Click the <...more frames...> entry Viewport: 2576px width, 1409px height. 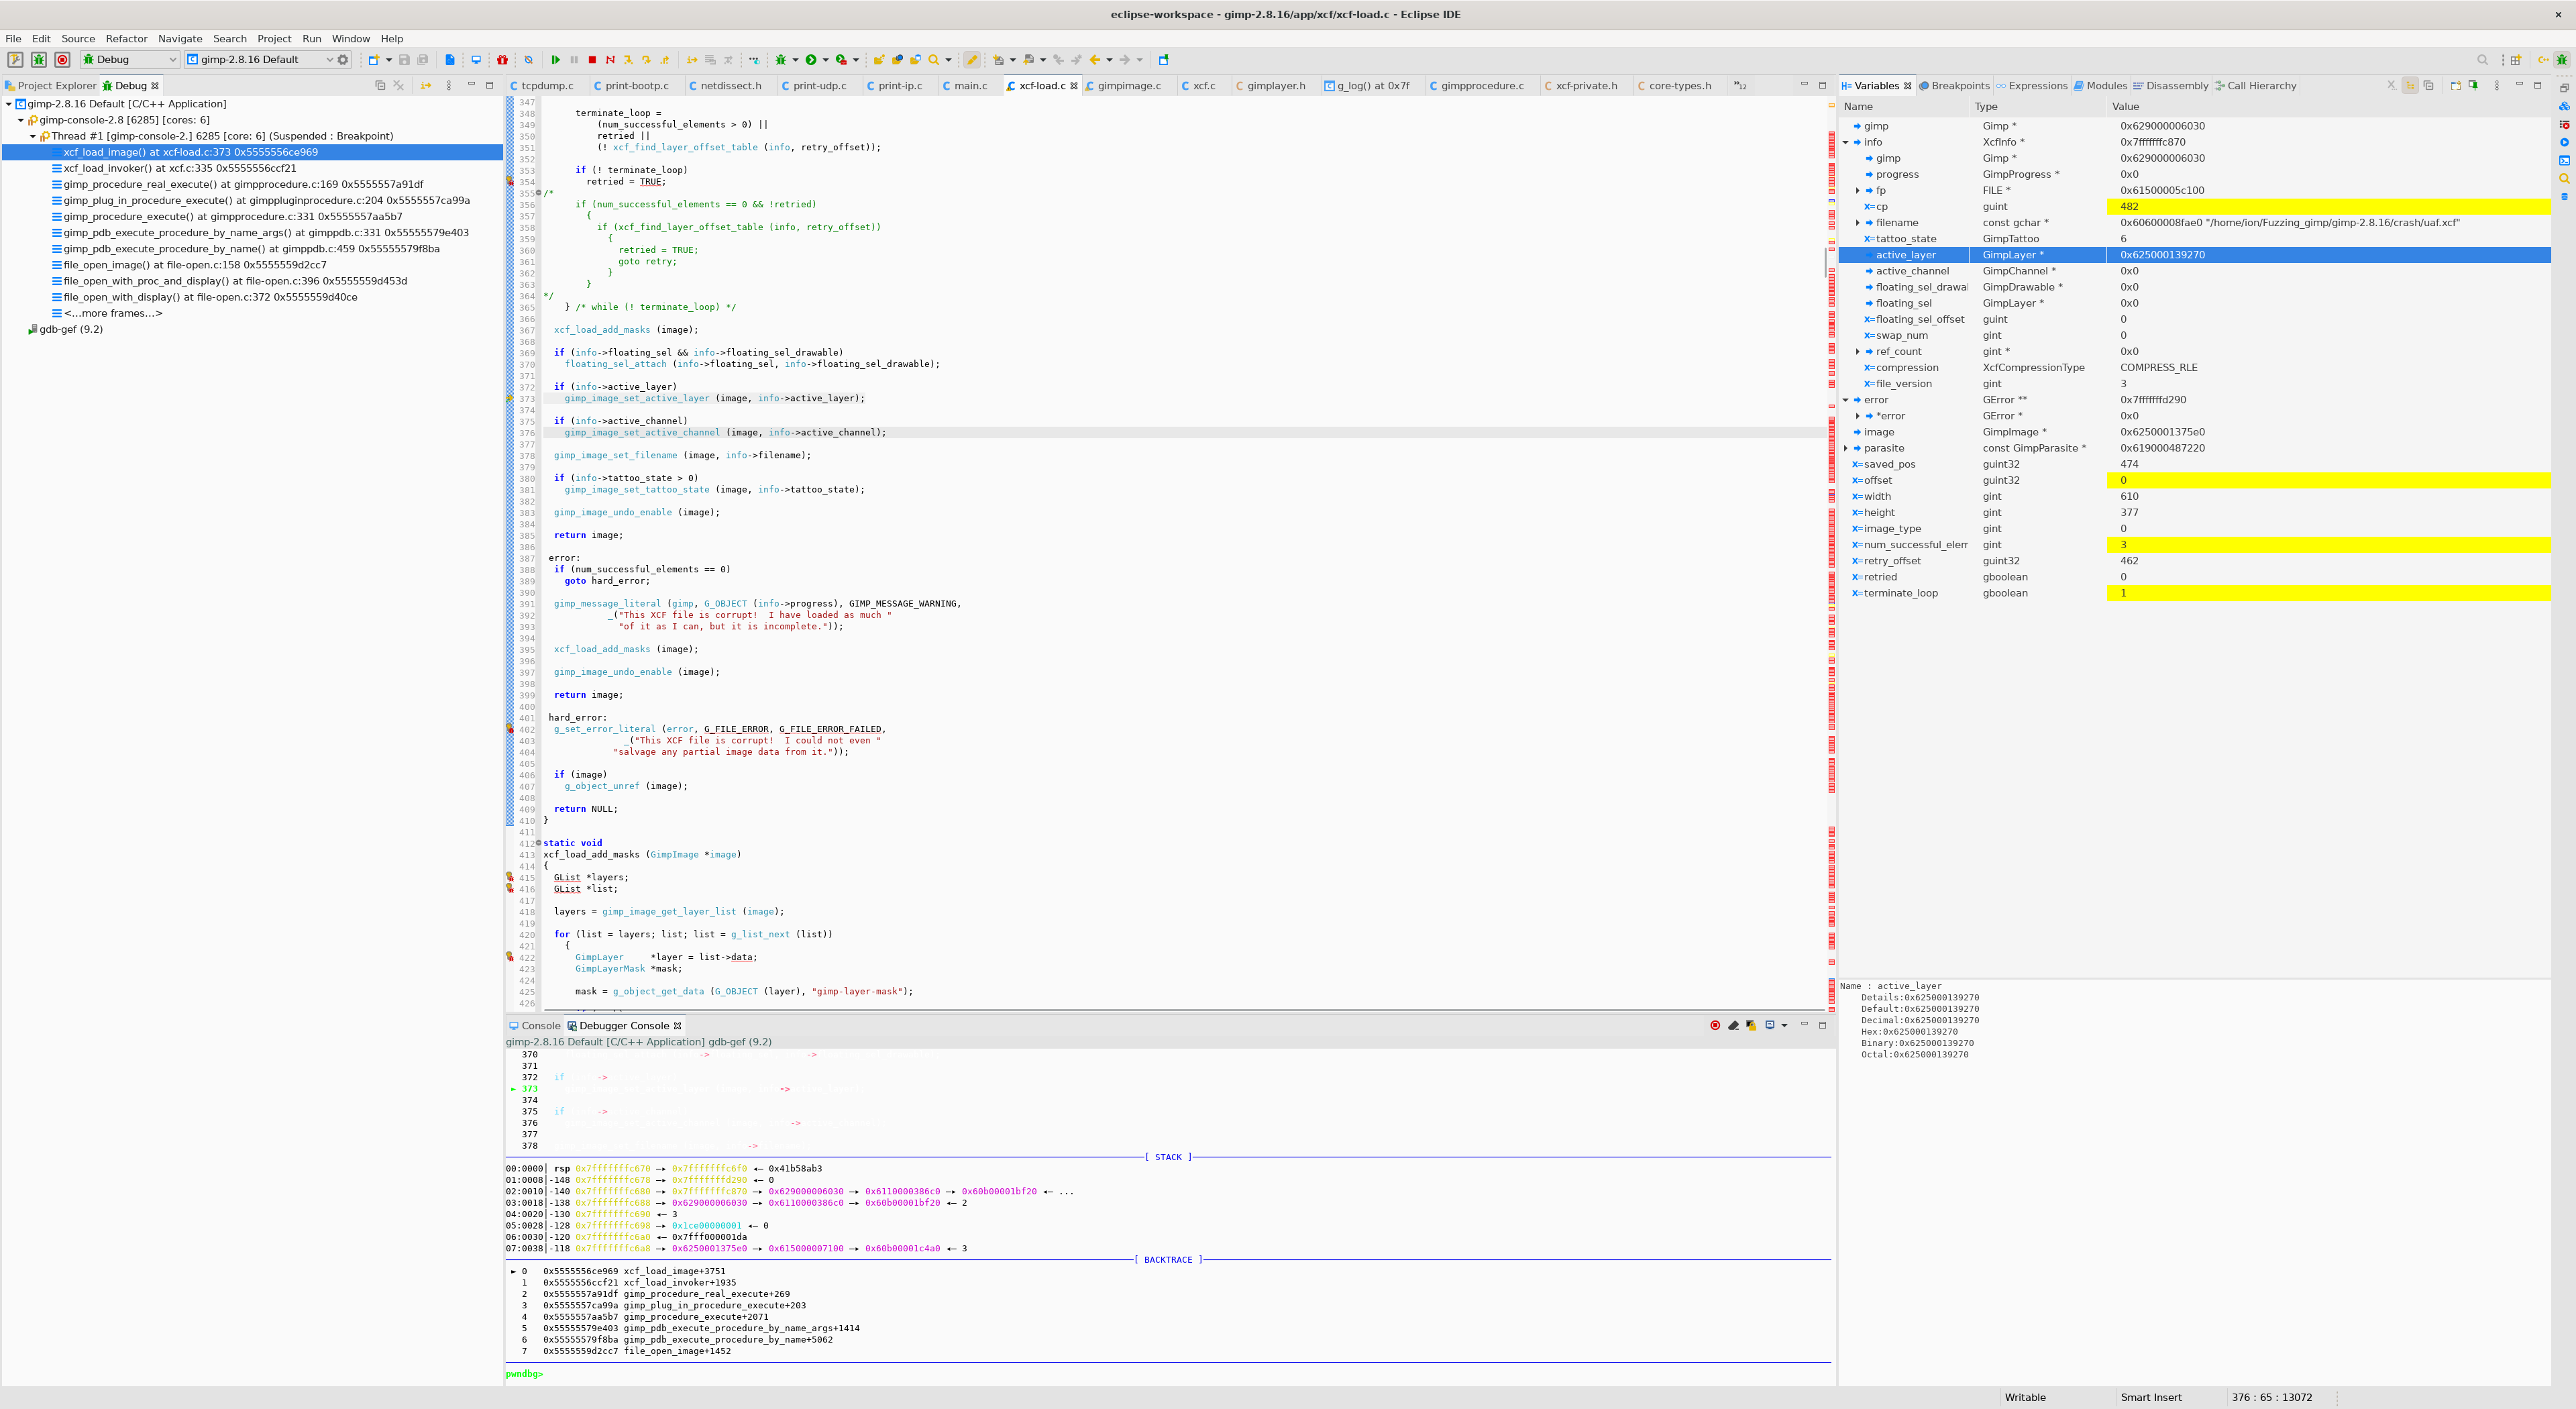click(x=113, y=313)
